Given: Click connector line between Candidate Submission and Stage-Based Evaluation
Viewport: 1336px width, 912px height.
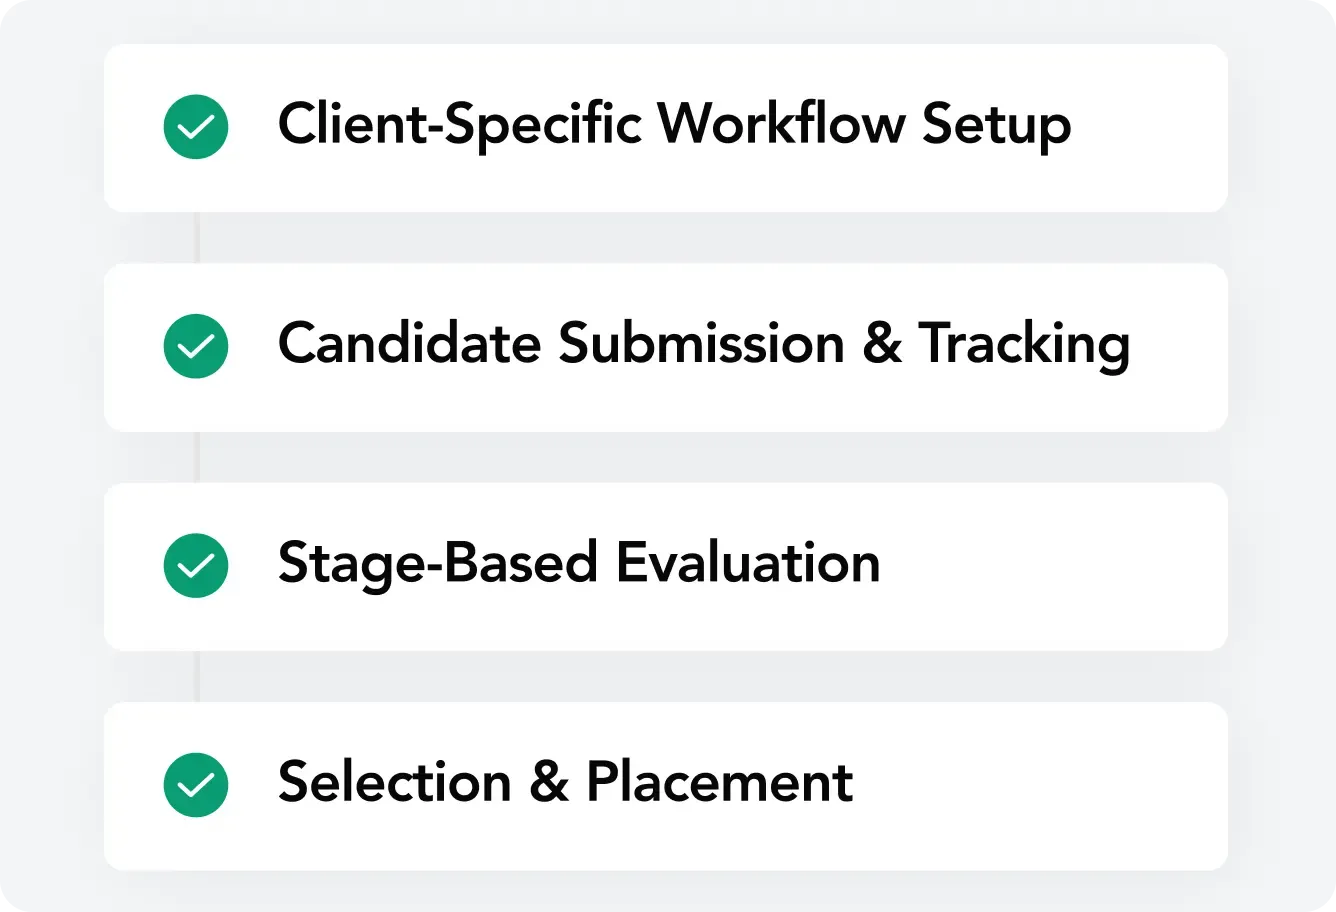Looking at the screenshot, I should (197, 457).
